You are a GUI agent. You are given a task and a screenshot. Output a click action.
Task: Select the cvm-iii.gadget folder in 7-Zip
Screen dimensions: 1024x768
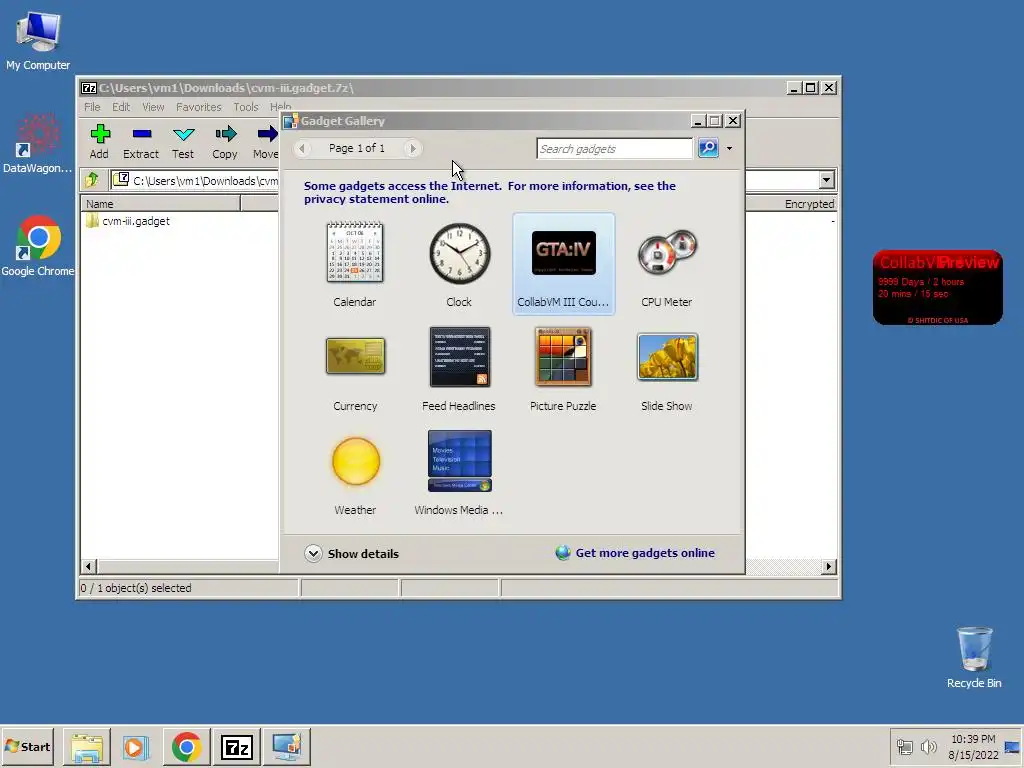[129, 221]
